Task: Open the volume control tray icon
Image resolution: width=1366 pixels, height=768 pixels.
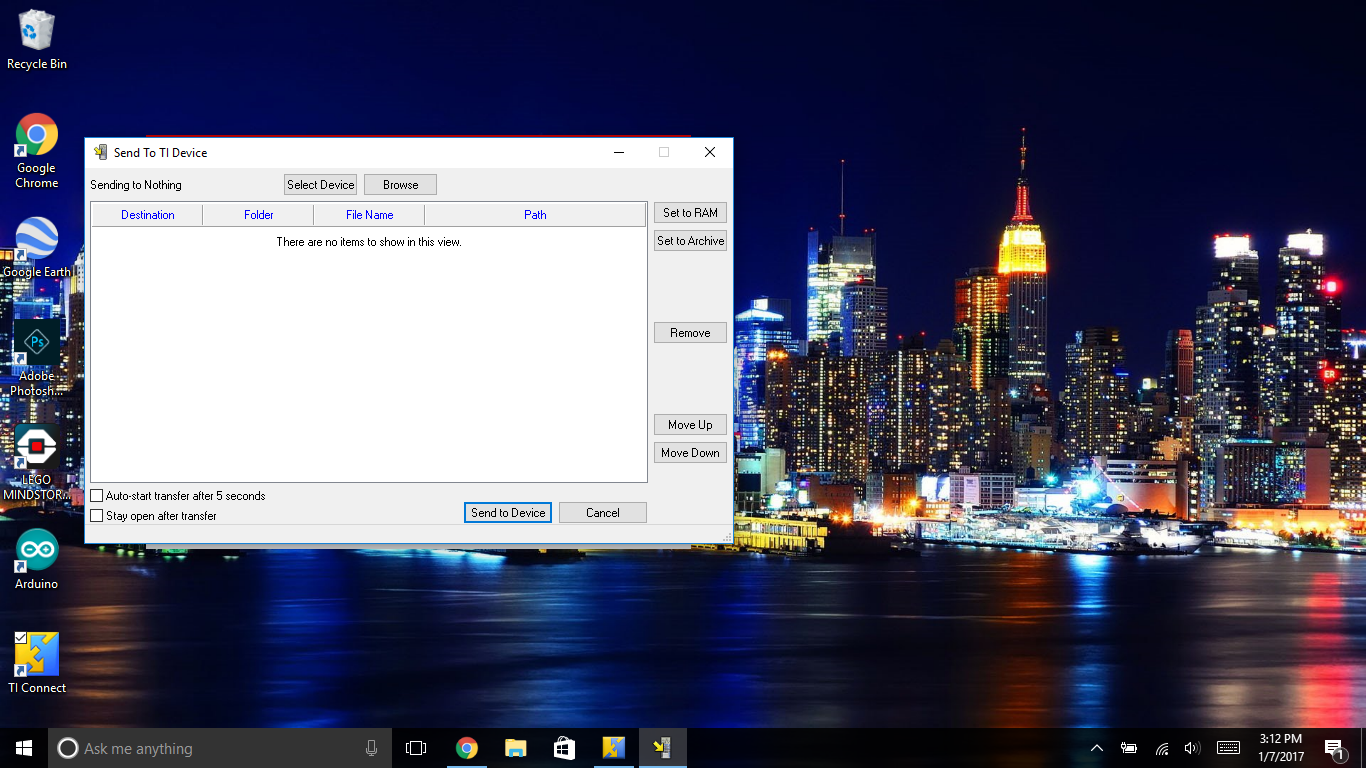Action: pos(1191,748)
